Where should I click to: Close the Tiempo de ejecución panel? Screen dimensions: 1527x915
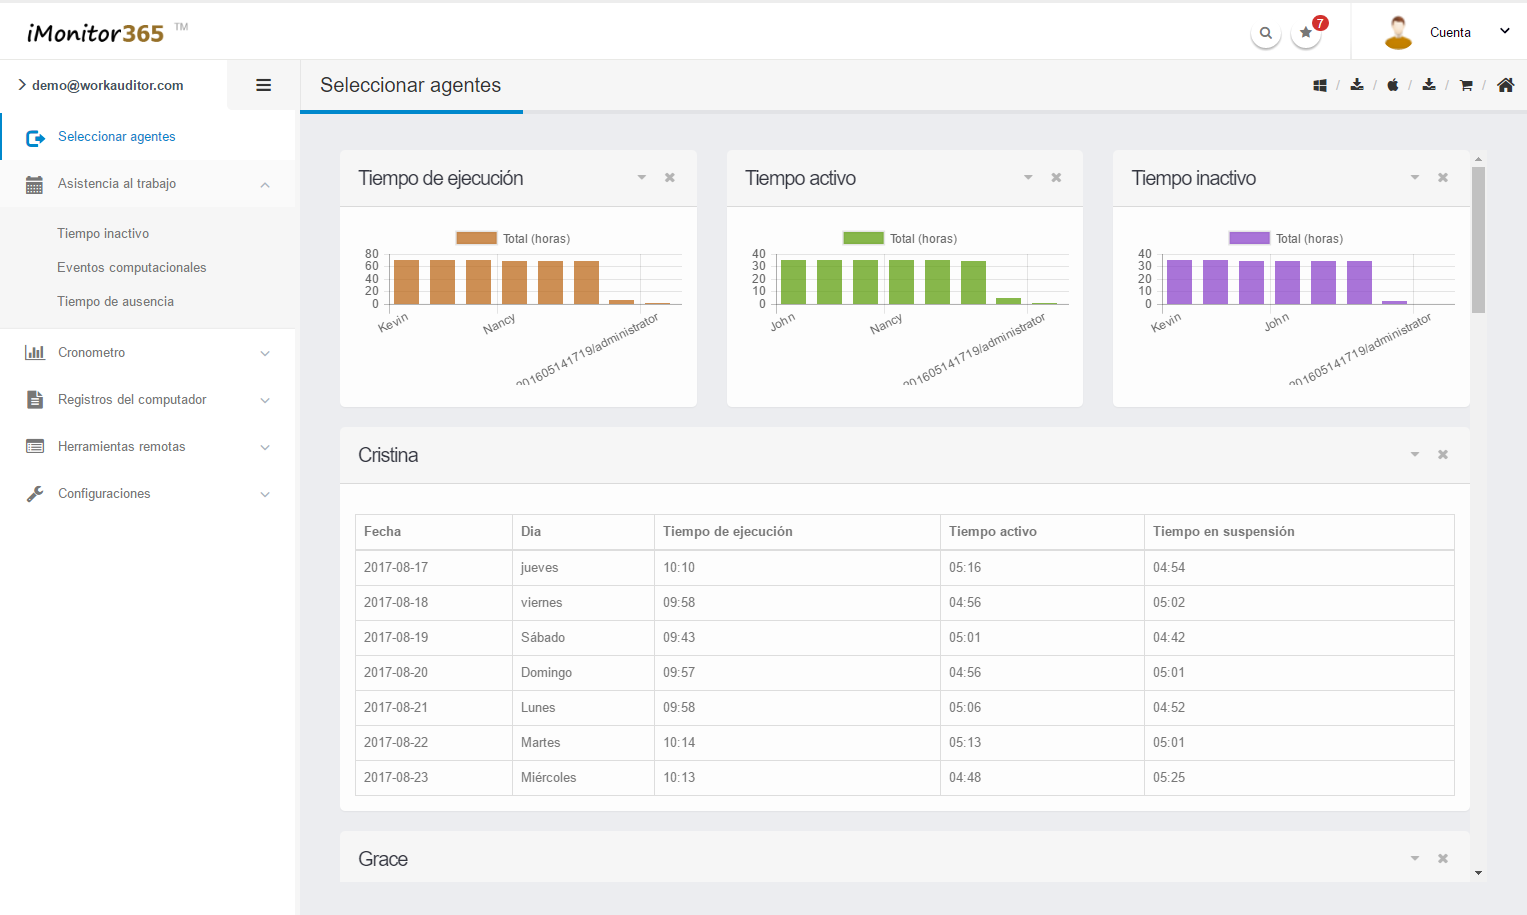click(670, 178)
